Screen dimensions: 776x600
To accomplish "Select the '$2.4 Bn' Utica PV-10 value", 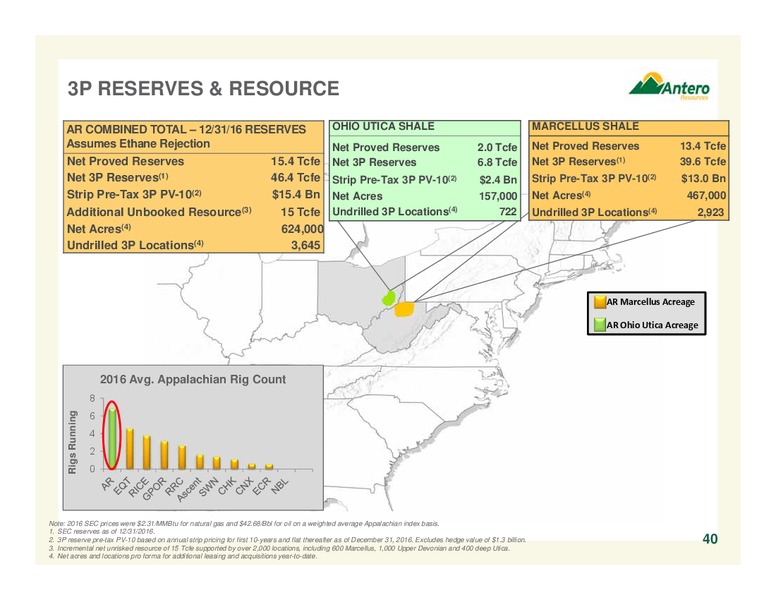I will [498, 180].
